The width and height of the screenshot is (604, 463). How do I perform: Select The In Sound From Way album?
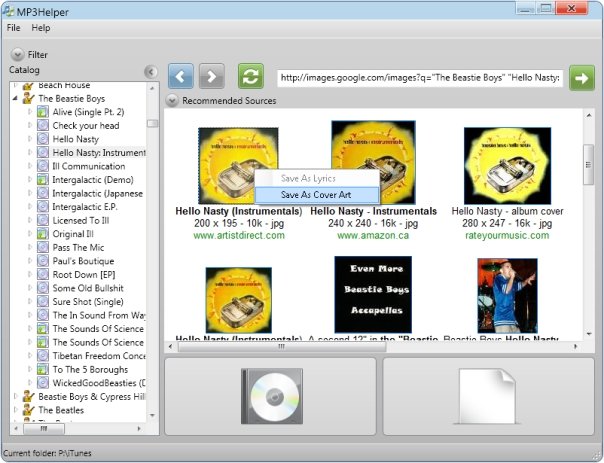click(99, 315)
